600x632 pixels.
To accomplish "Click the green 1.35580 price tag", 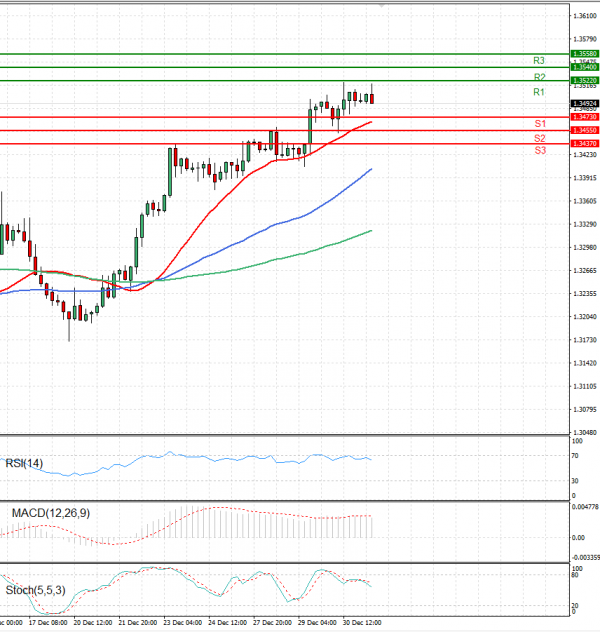I will pyautogui.click(x=585, y=54).
